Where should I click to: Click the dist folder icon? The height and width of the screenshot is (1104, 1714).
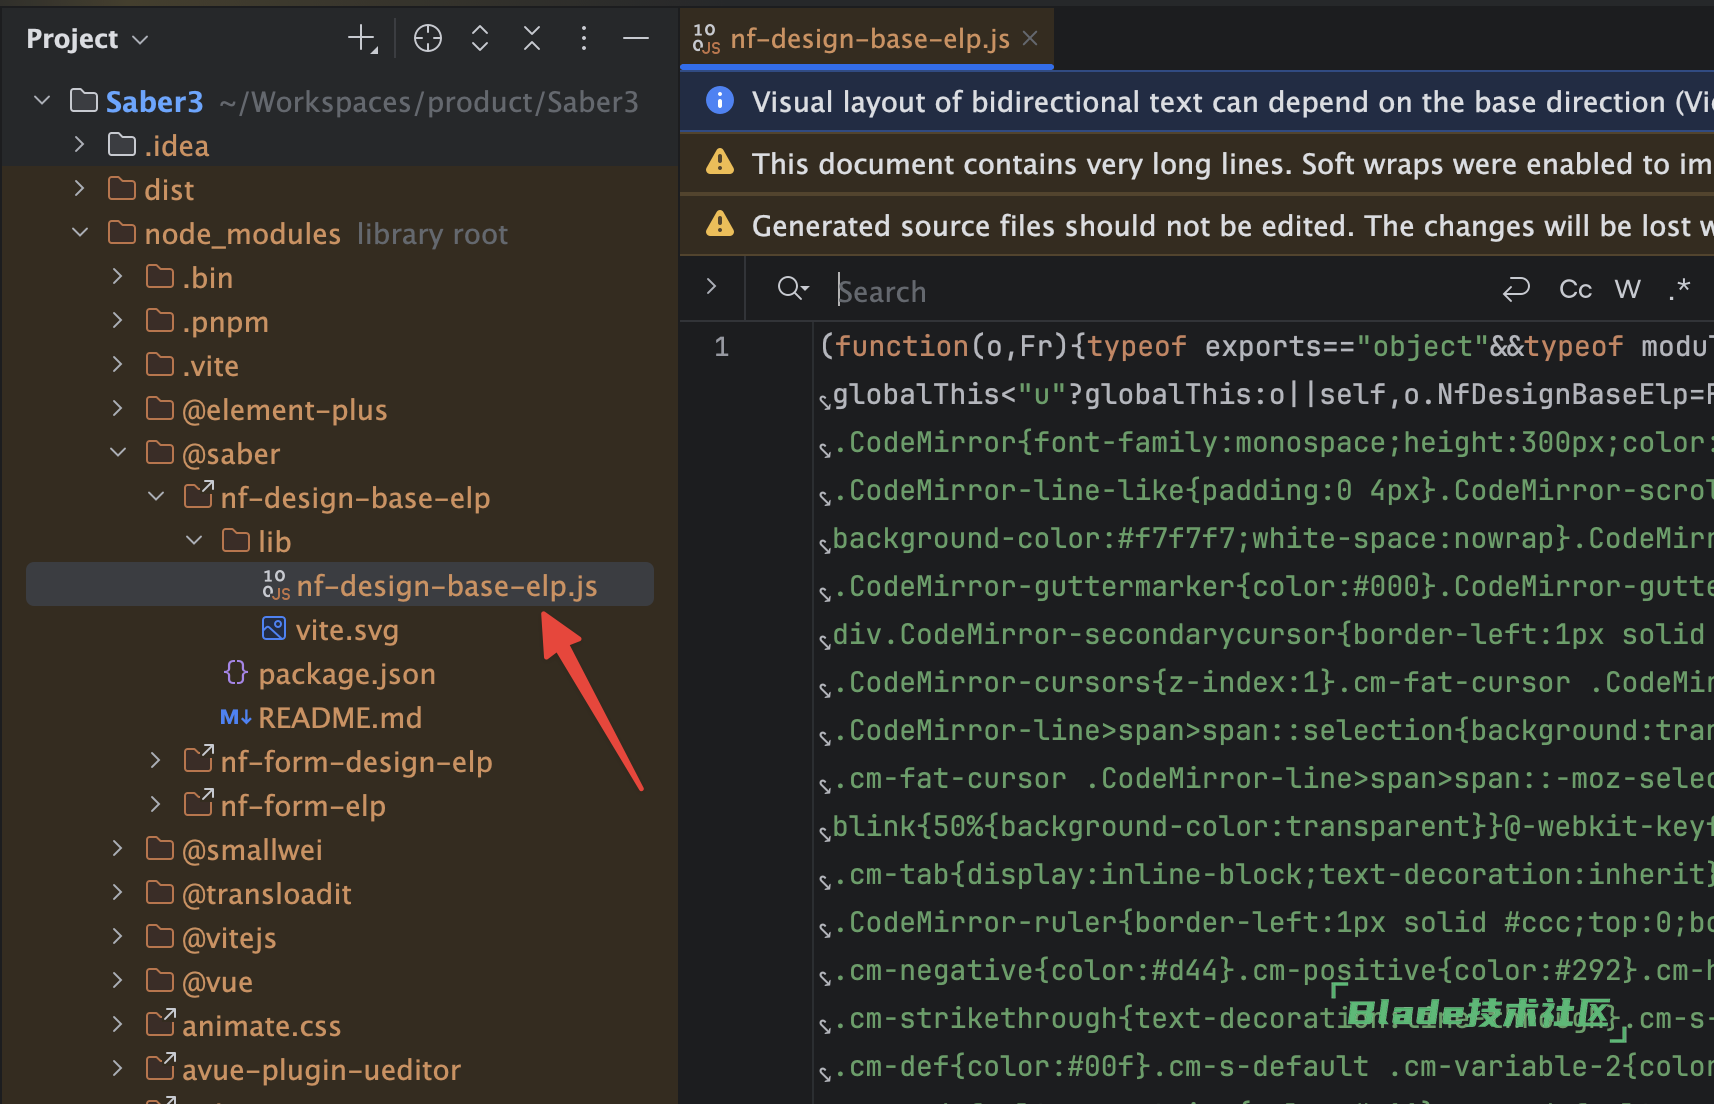pos(122,189)
